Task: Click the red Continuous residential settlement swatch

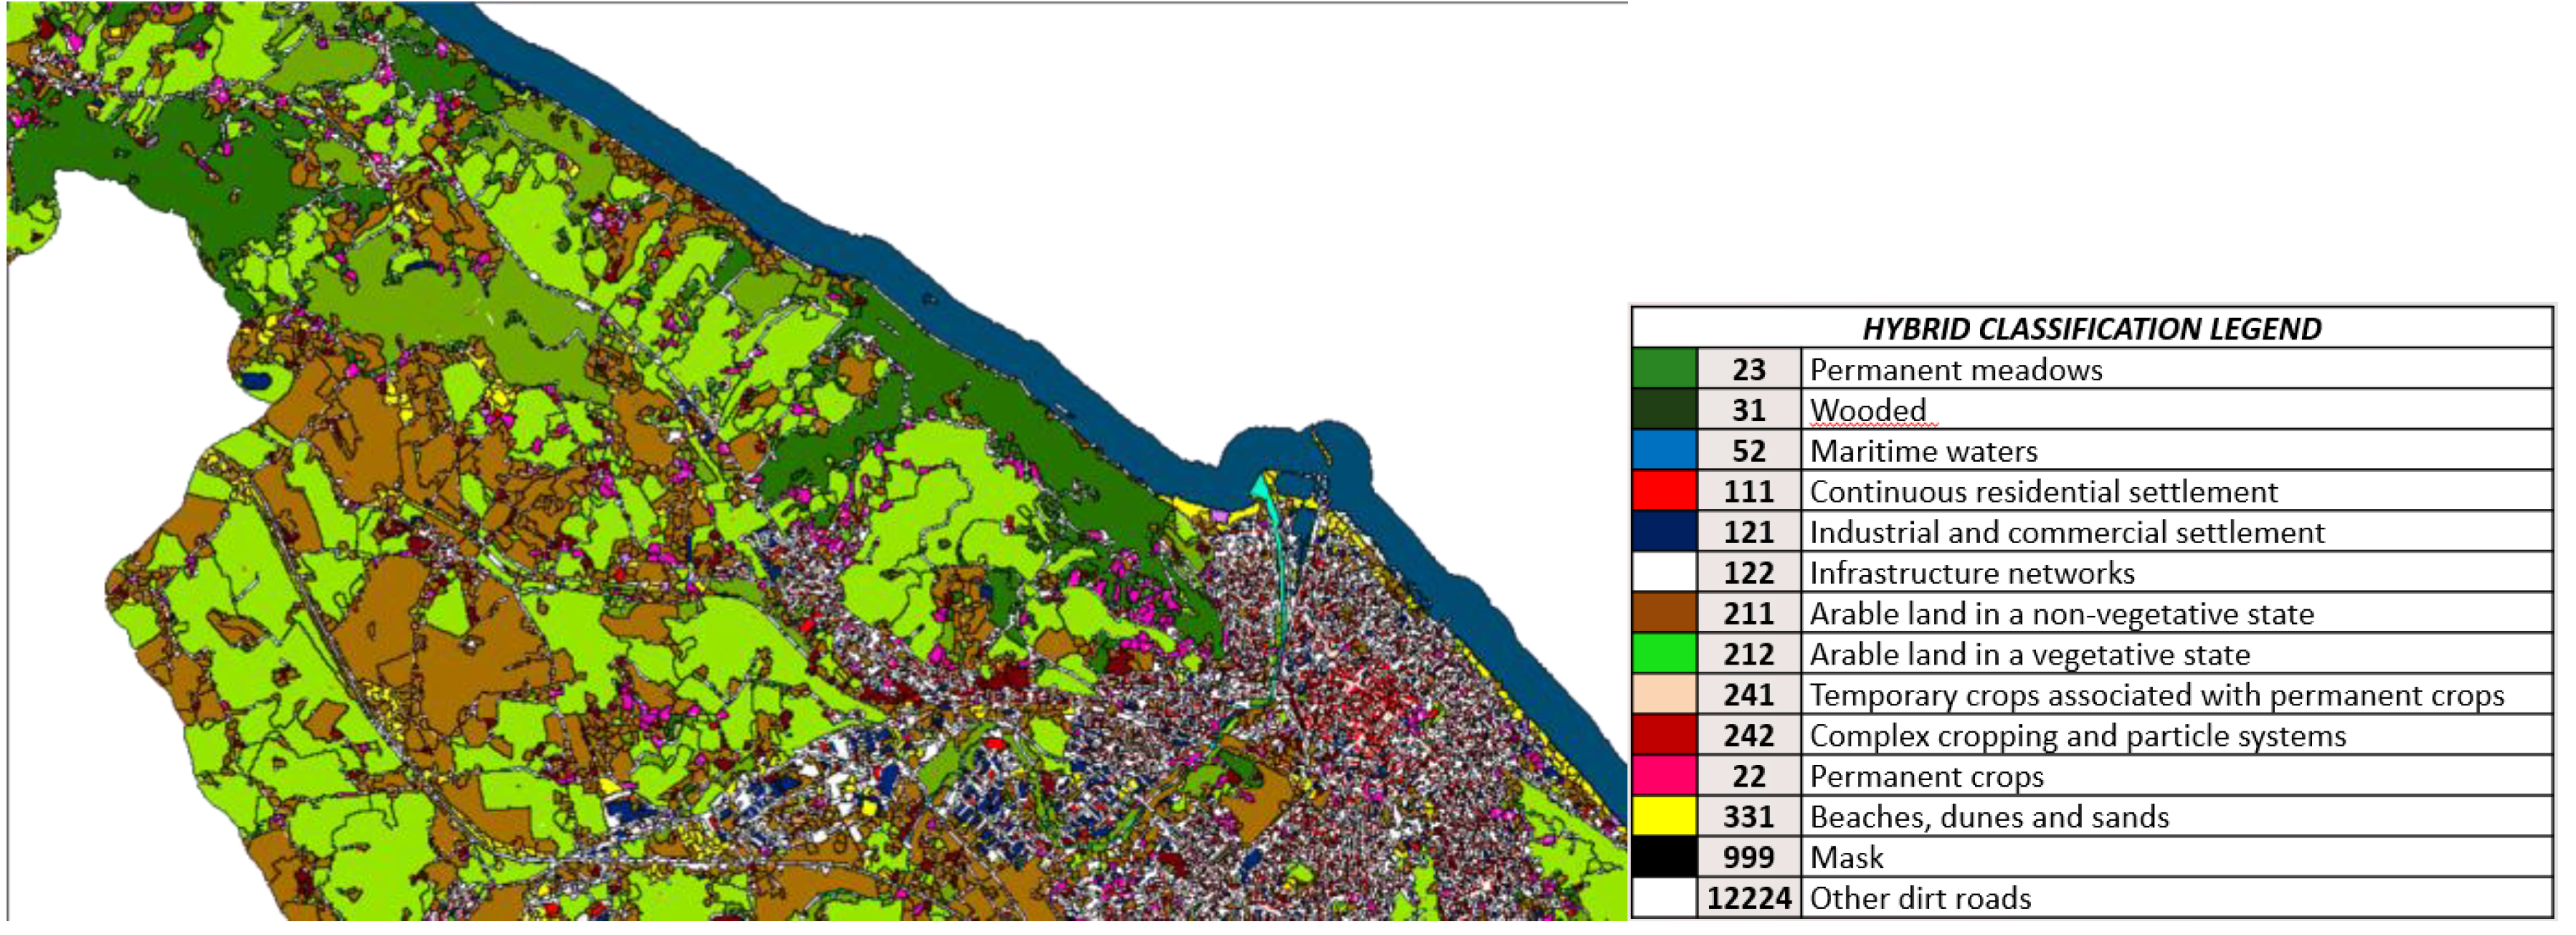Action: coord(1664,491)
